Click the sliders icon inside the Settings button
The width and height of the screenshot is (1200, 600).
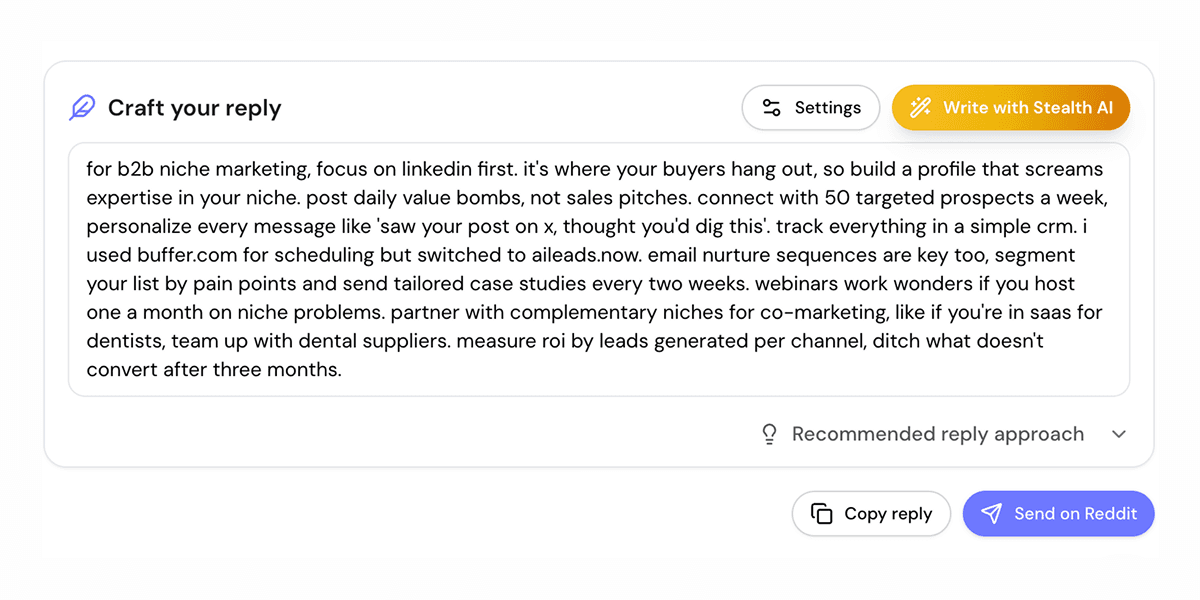point(773,107)
